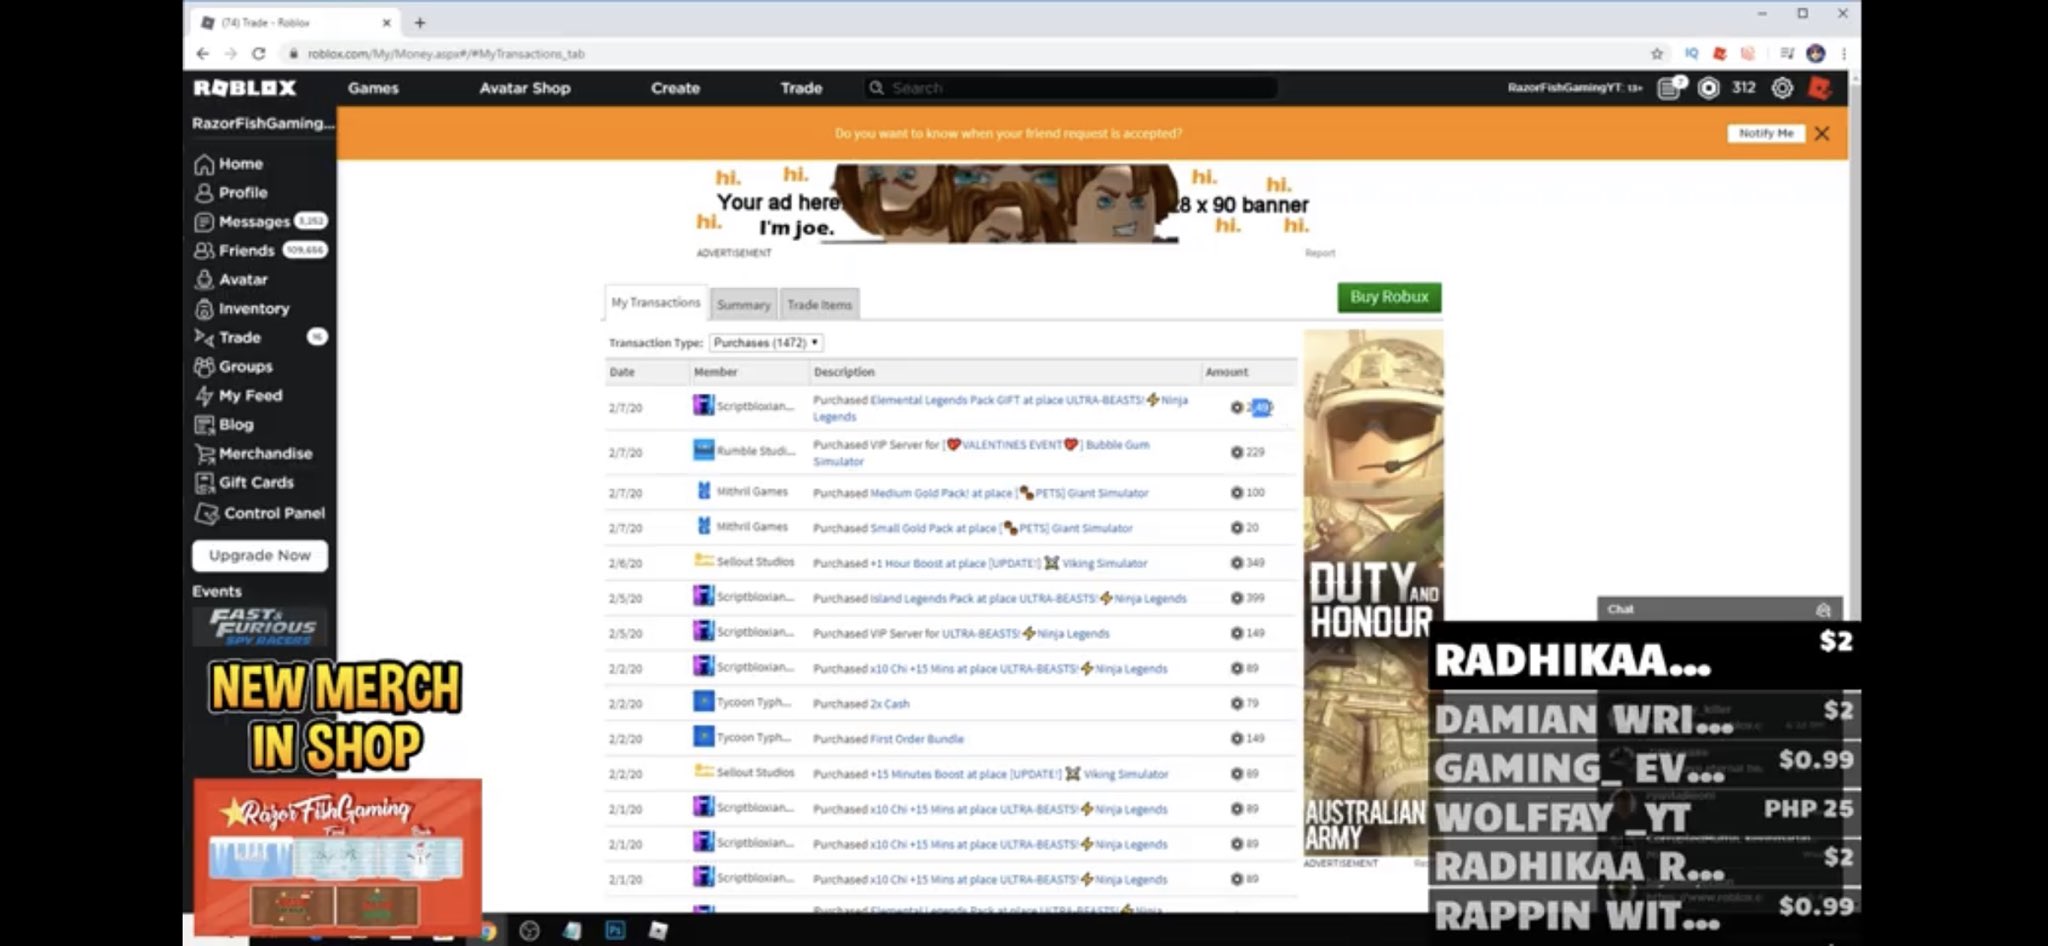
Task: Switch to the Trade Items tab
Action: [819, 305]
